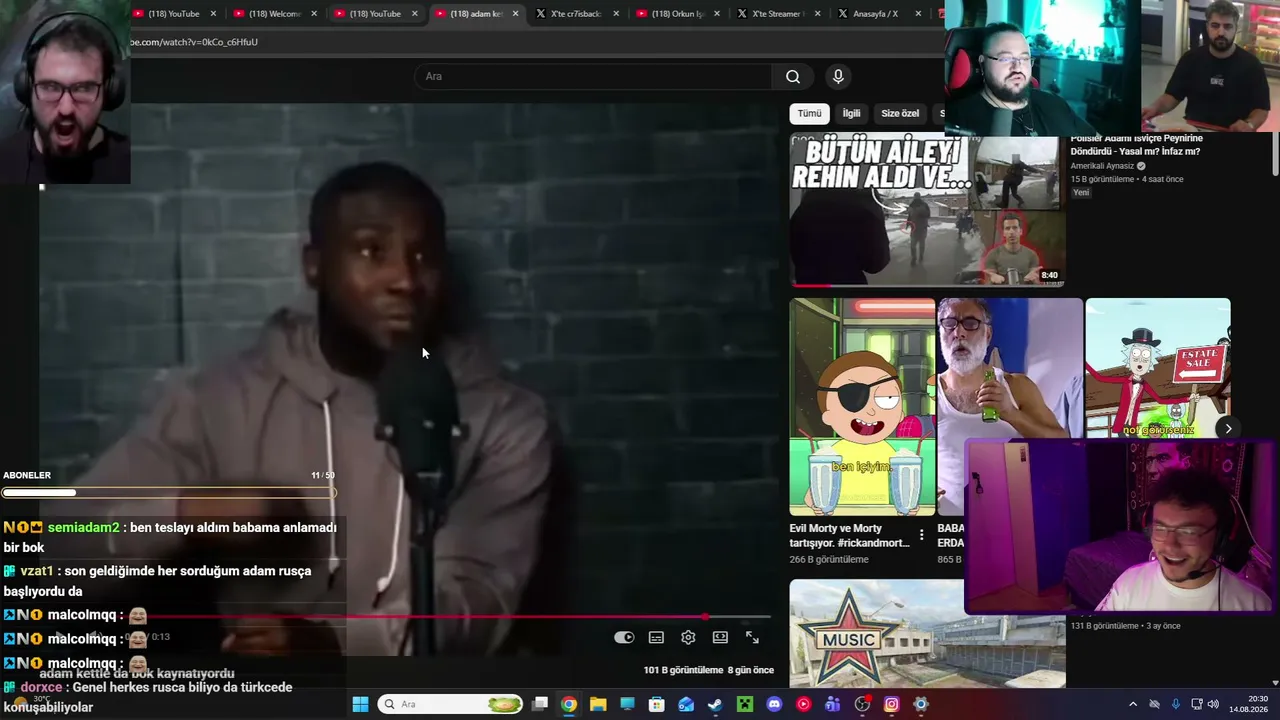Switch the player to theater mode
The height and width of the screenshot is (720, 1280).
720,638
